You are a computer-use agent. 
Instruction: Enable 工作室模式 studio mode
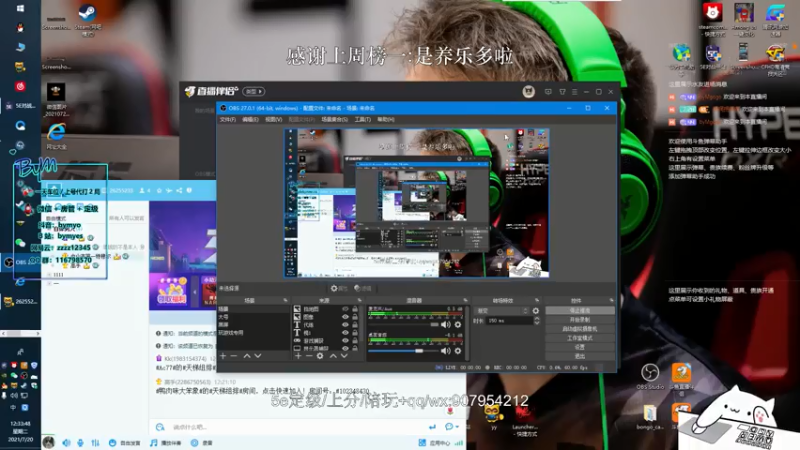[x=580, y=338]
